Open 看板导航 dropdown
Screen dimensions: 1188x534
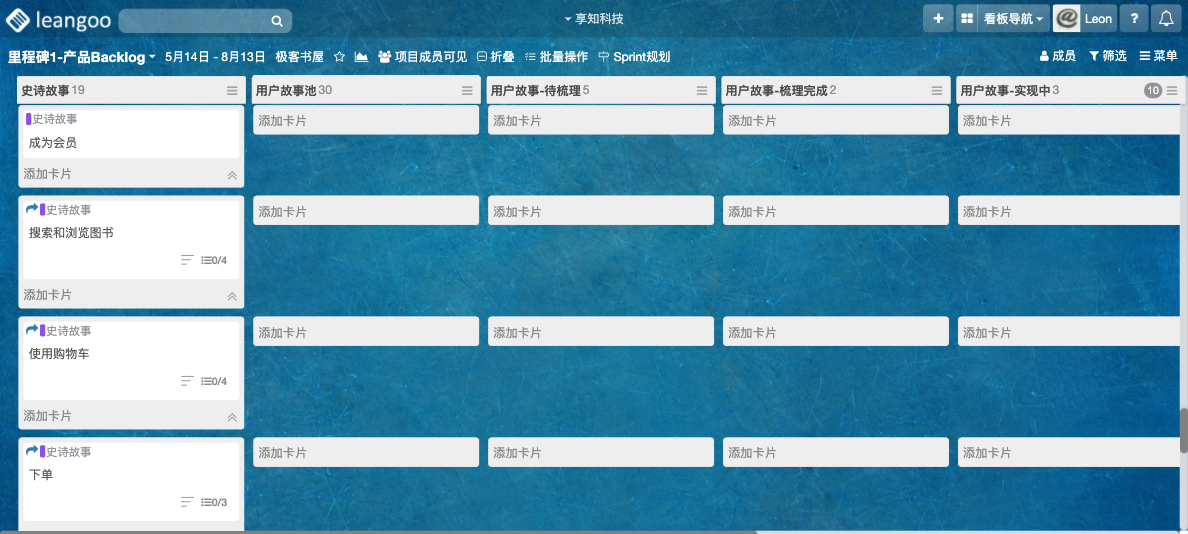(x=1003, y=19)
